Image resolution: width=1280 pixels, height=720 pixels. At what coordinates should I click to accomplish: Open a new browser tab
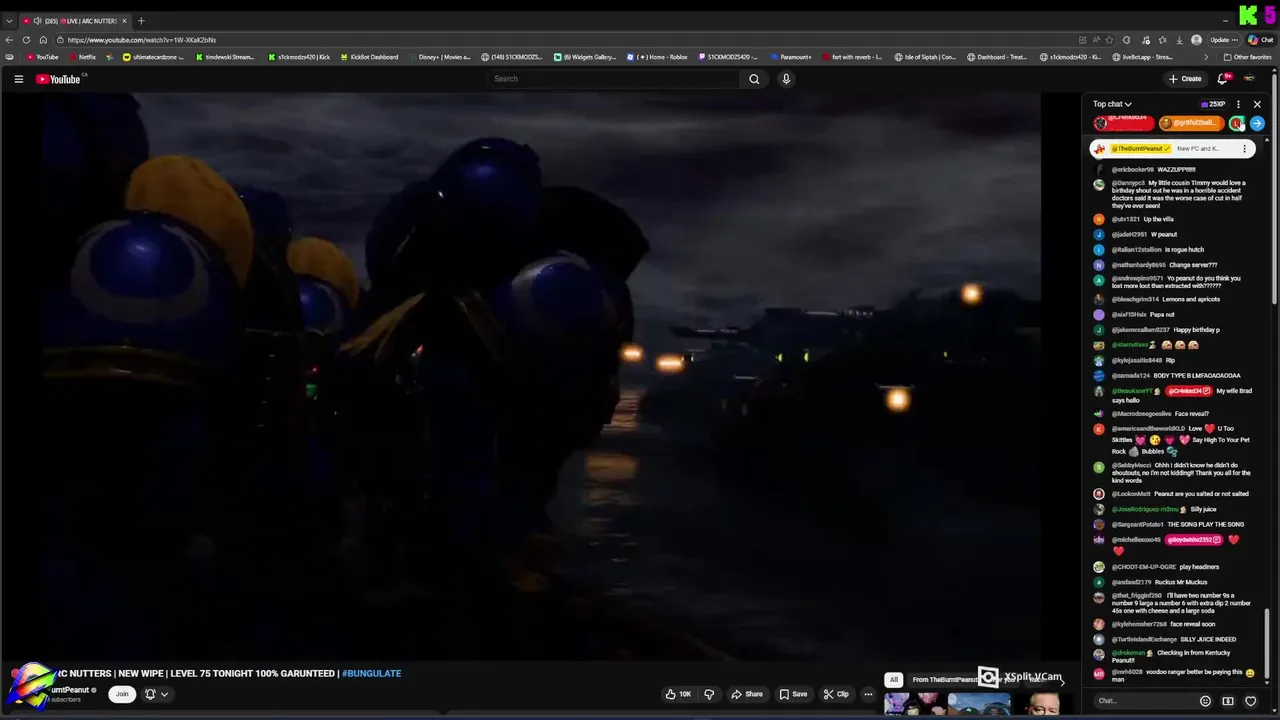[x=141, y=21]
